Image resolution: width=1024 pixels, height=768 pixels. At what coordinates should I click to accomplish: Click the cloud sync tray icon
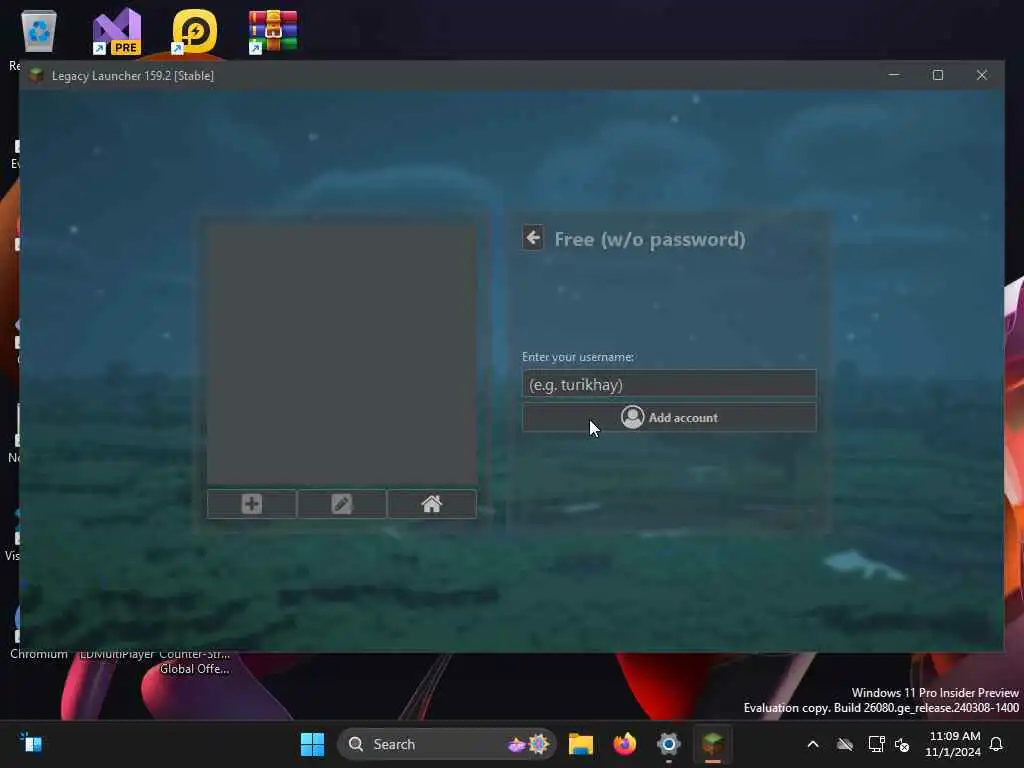click(x=845, y=744)
